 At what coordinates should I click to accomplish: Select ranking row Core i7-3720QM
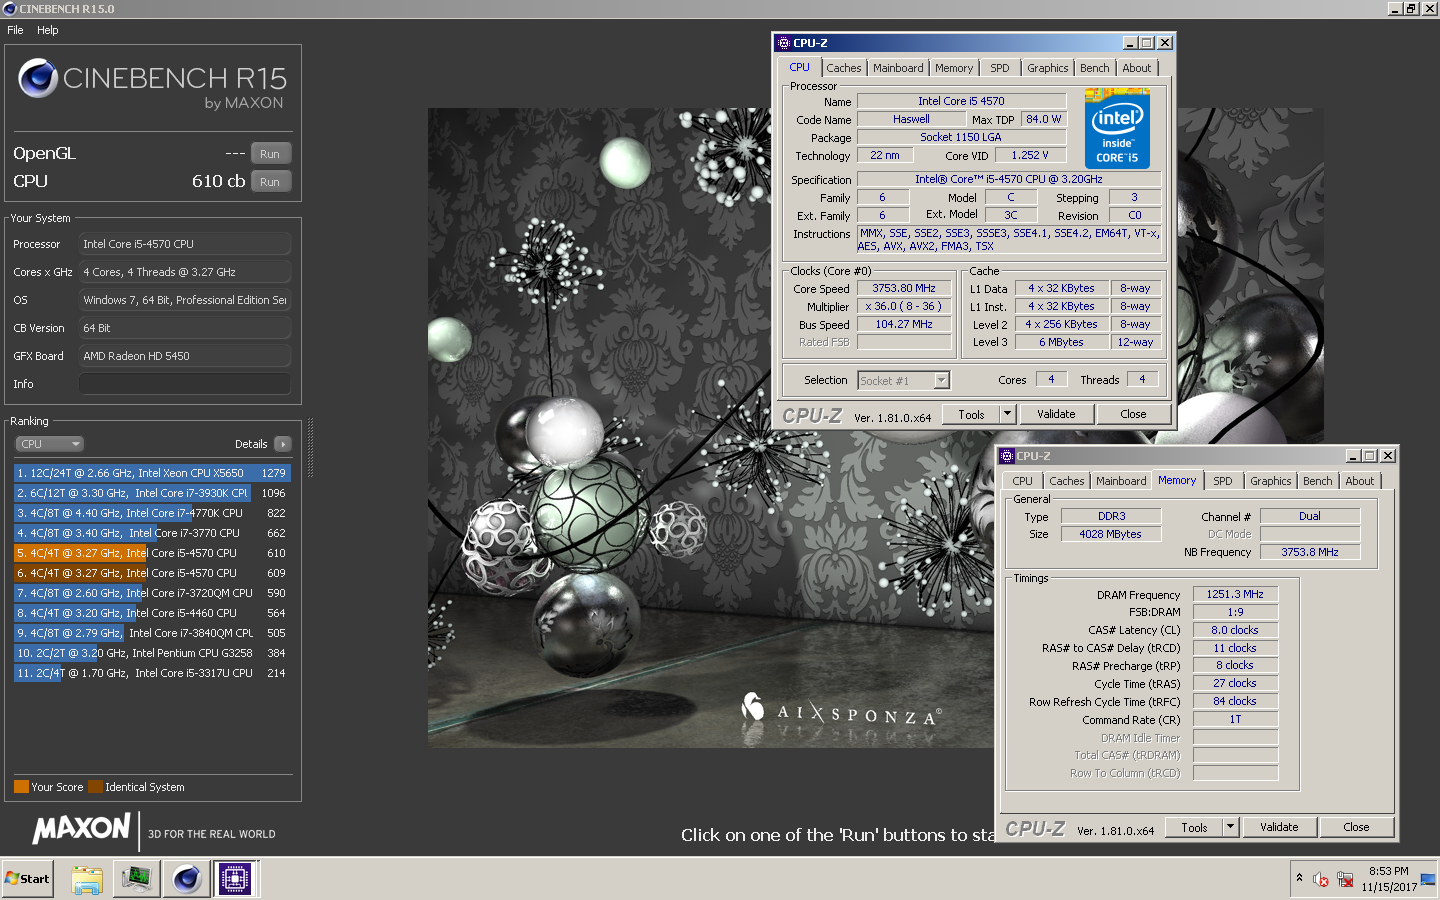(152, 593)
